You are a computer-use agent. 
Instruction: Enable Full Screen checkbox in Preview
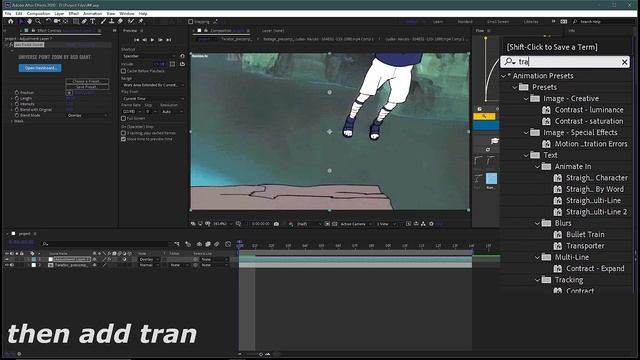(123, 118)
